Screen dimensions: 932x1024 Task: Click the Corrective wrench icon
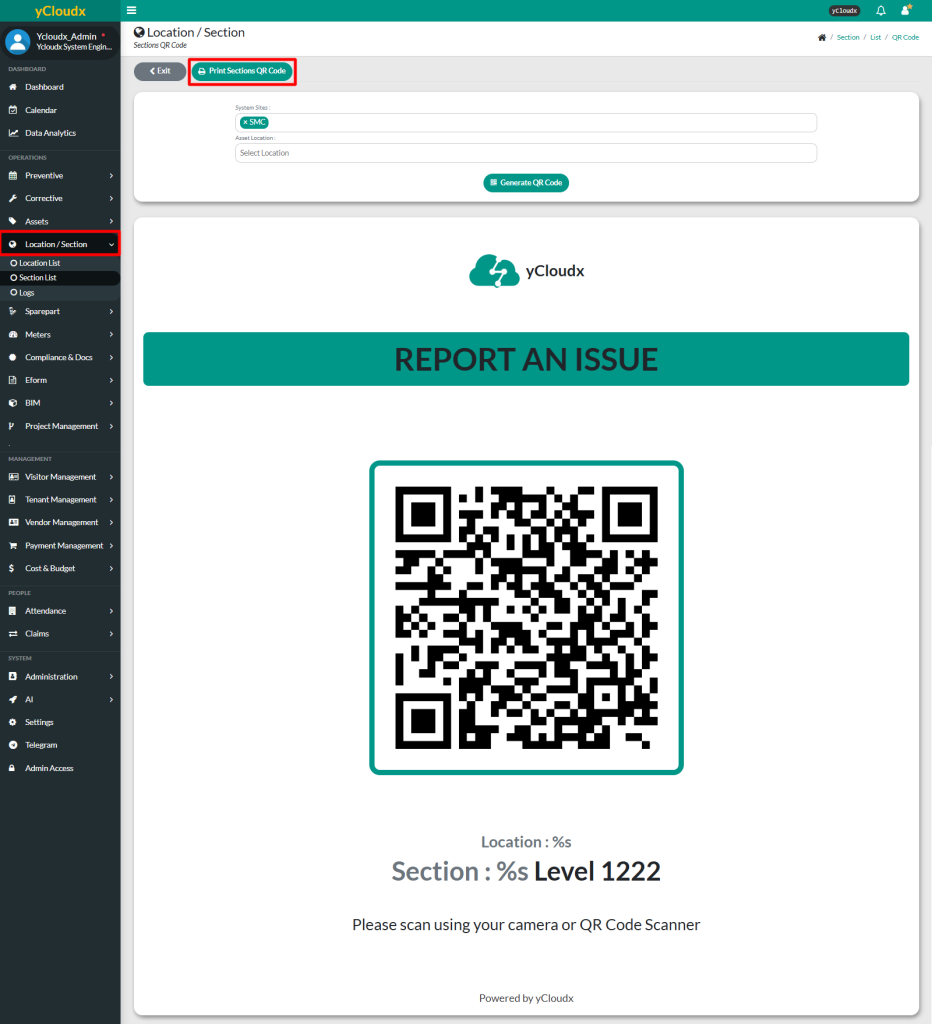pos(13,199)
